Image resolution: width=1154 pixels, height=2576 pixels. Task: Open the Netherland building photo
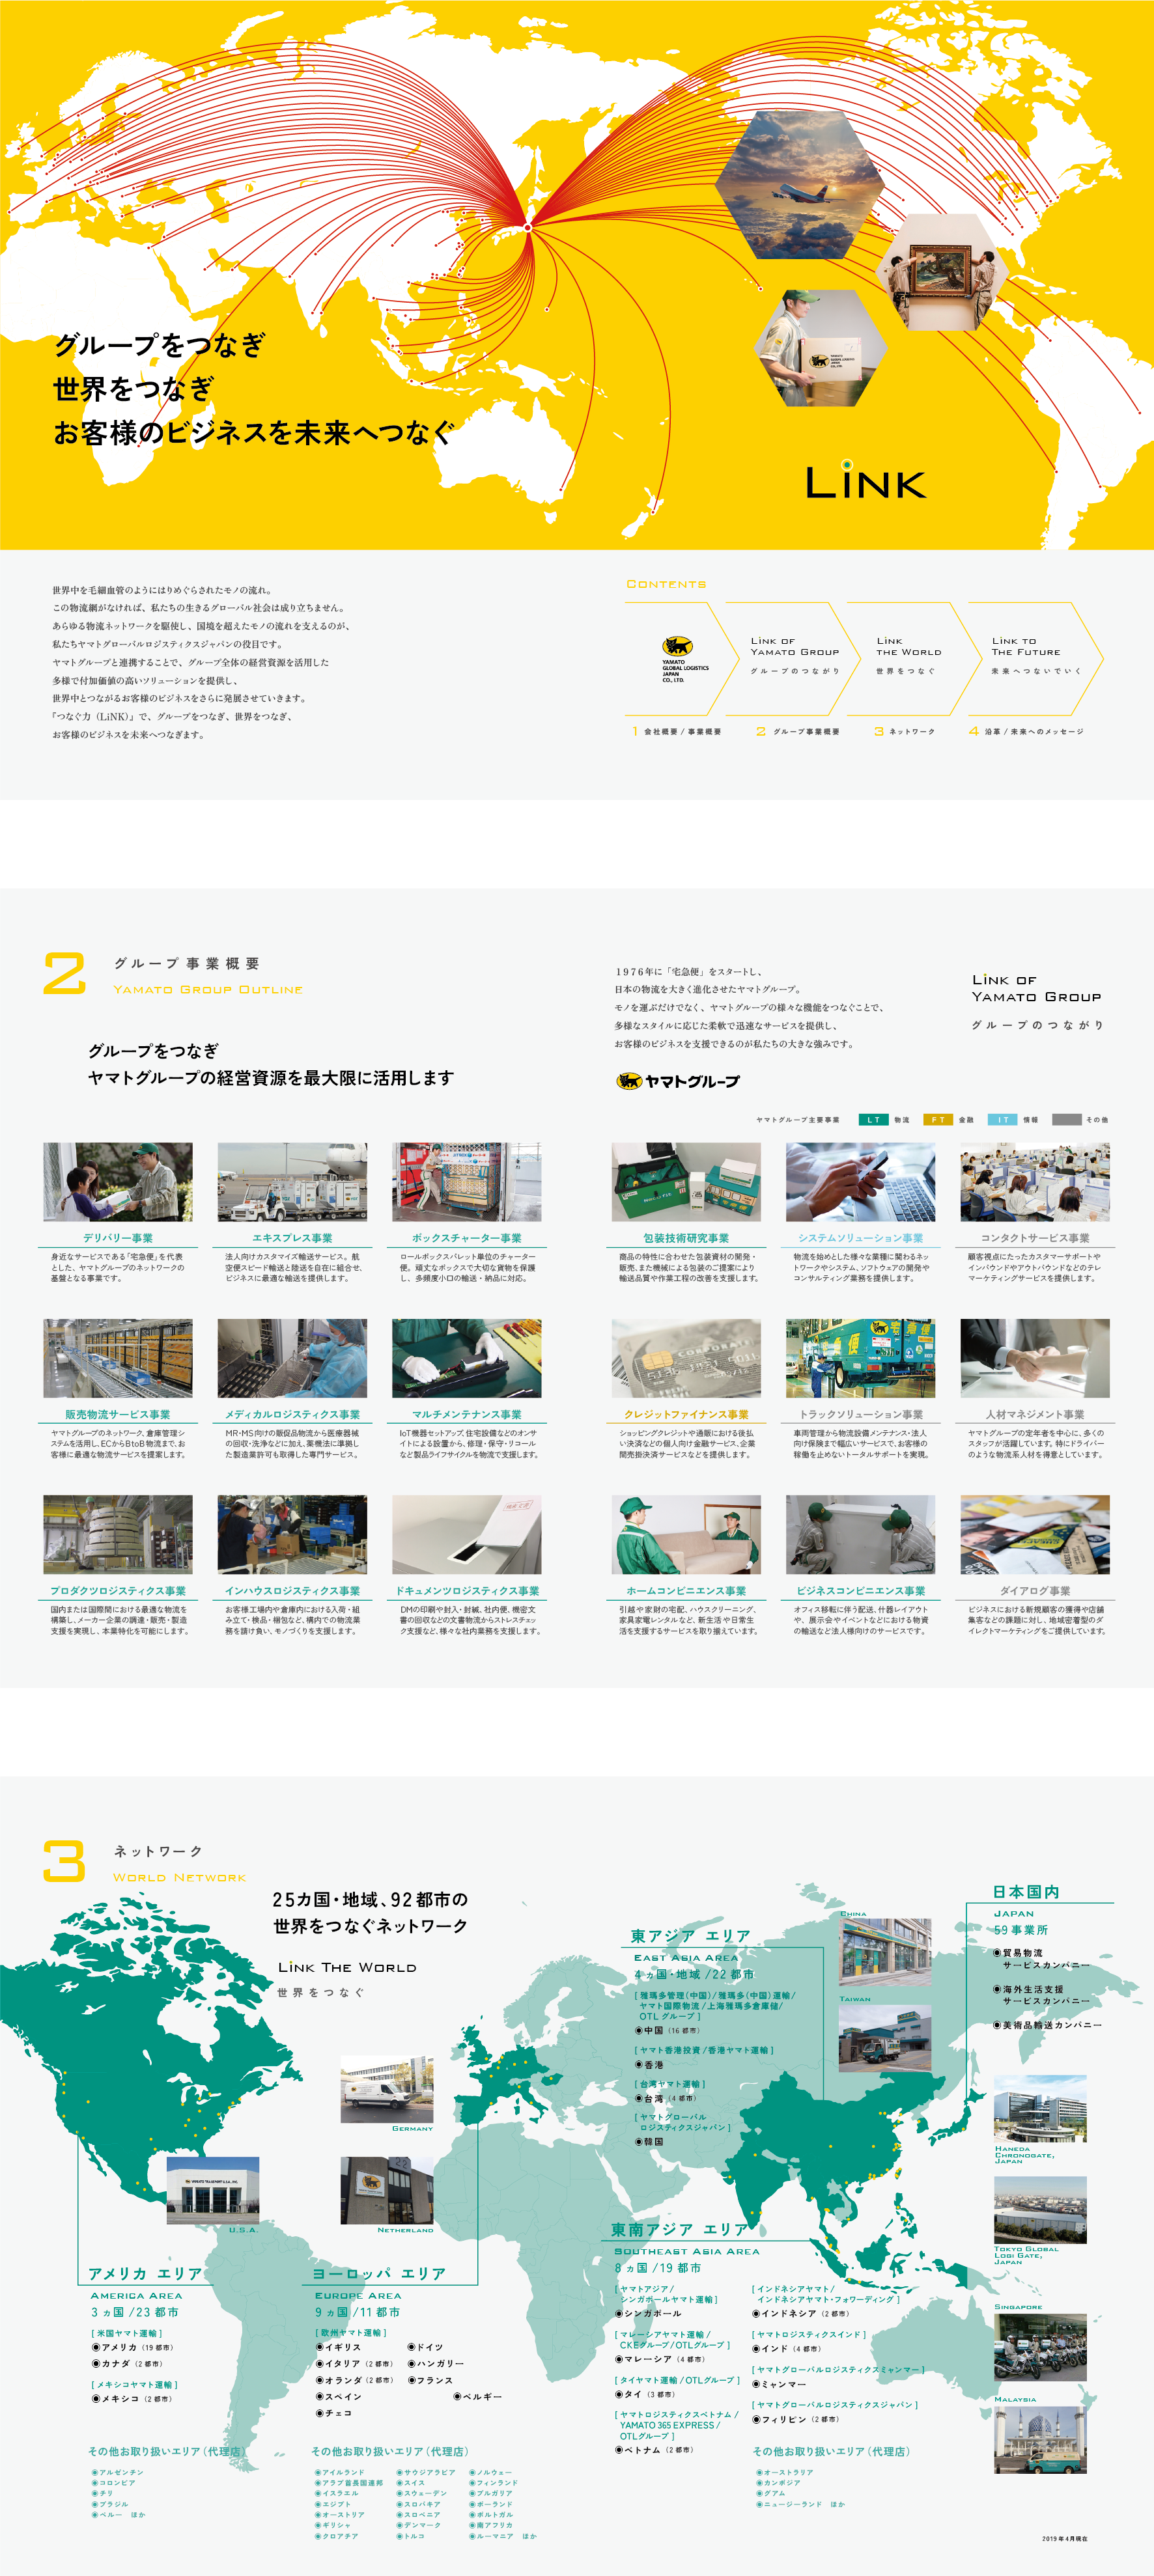(x=387, y=2190)
